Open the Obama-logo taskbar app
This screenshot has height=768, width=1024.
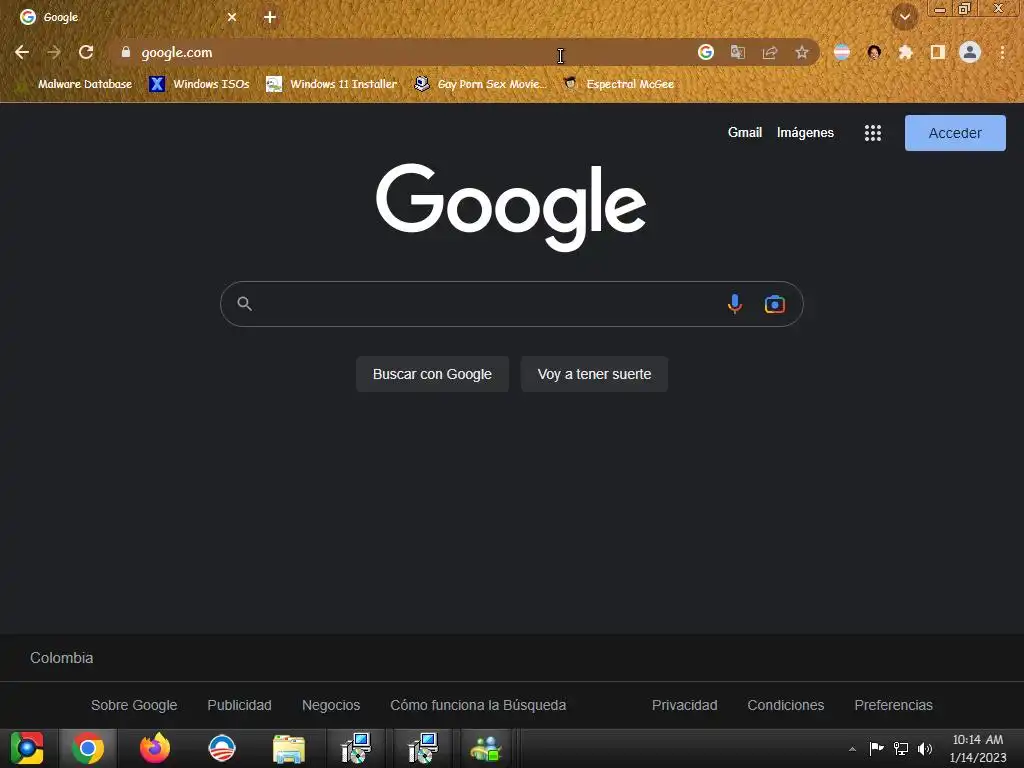coord(221,748)
